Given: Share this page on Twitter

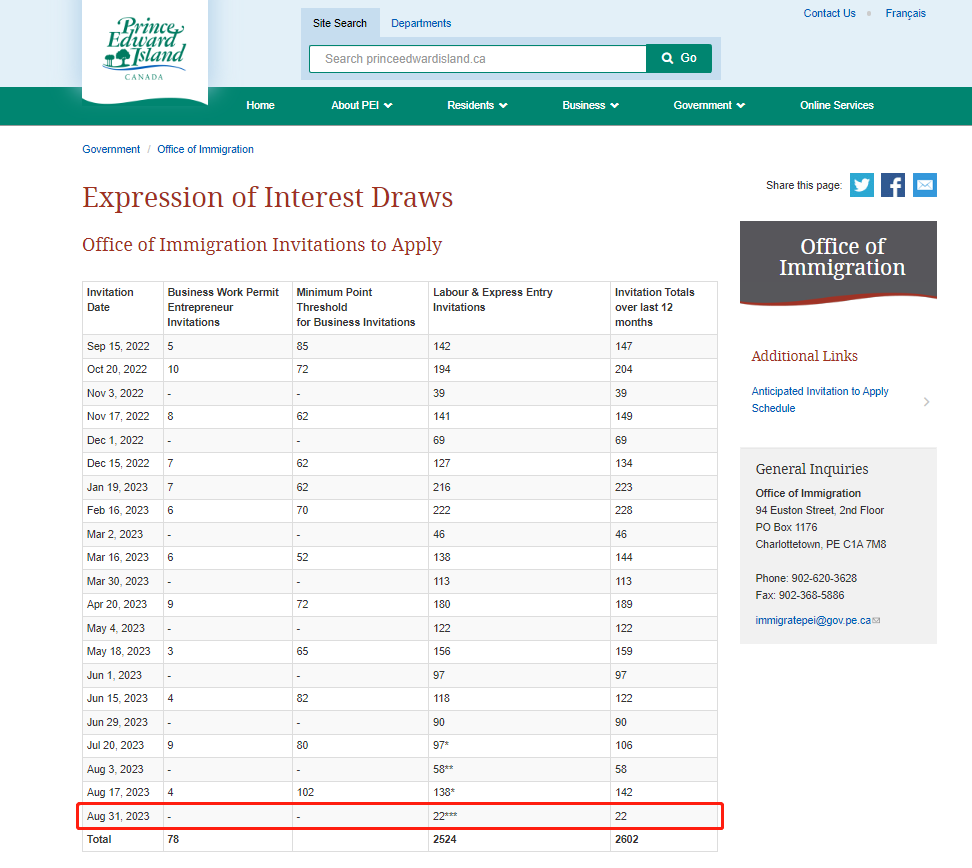Looking at the screenshot, I should (x=861, y=185).
